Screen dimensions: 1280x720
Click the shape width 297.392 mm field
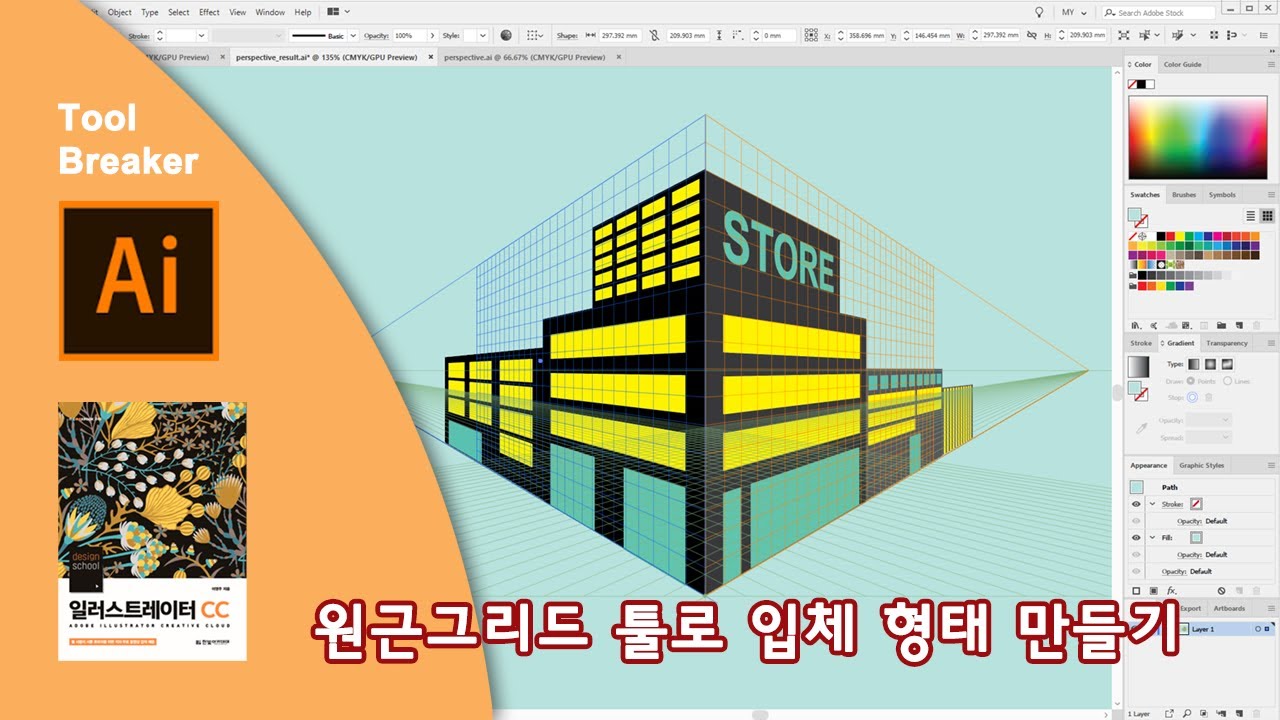pyautogui.click(x=620, y=35)
